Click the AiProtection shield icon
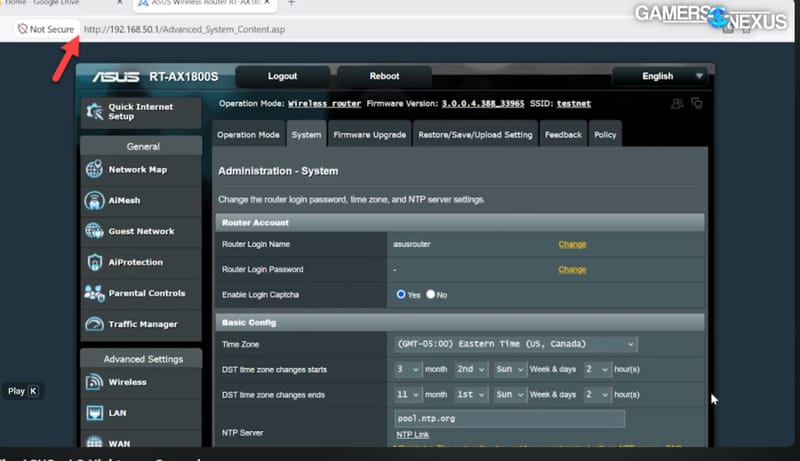The image size is (800, 461). [94, 262]
